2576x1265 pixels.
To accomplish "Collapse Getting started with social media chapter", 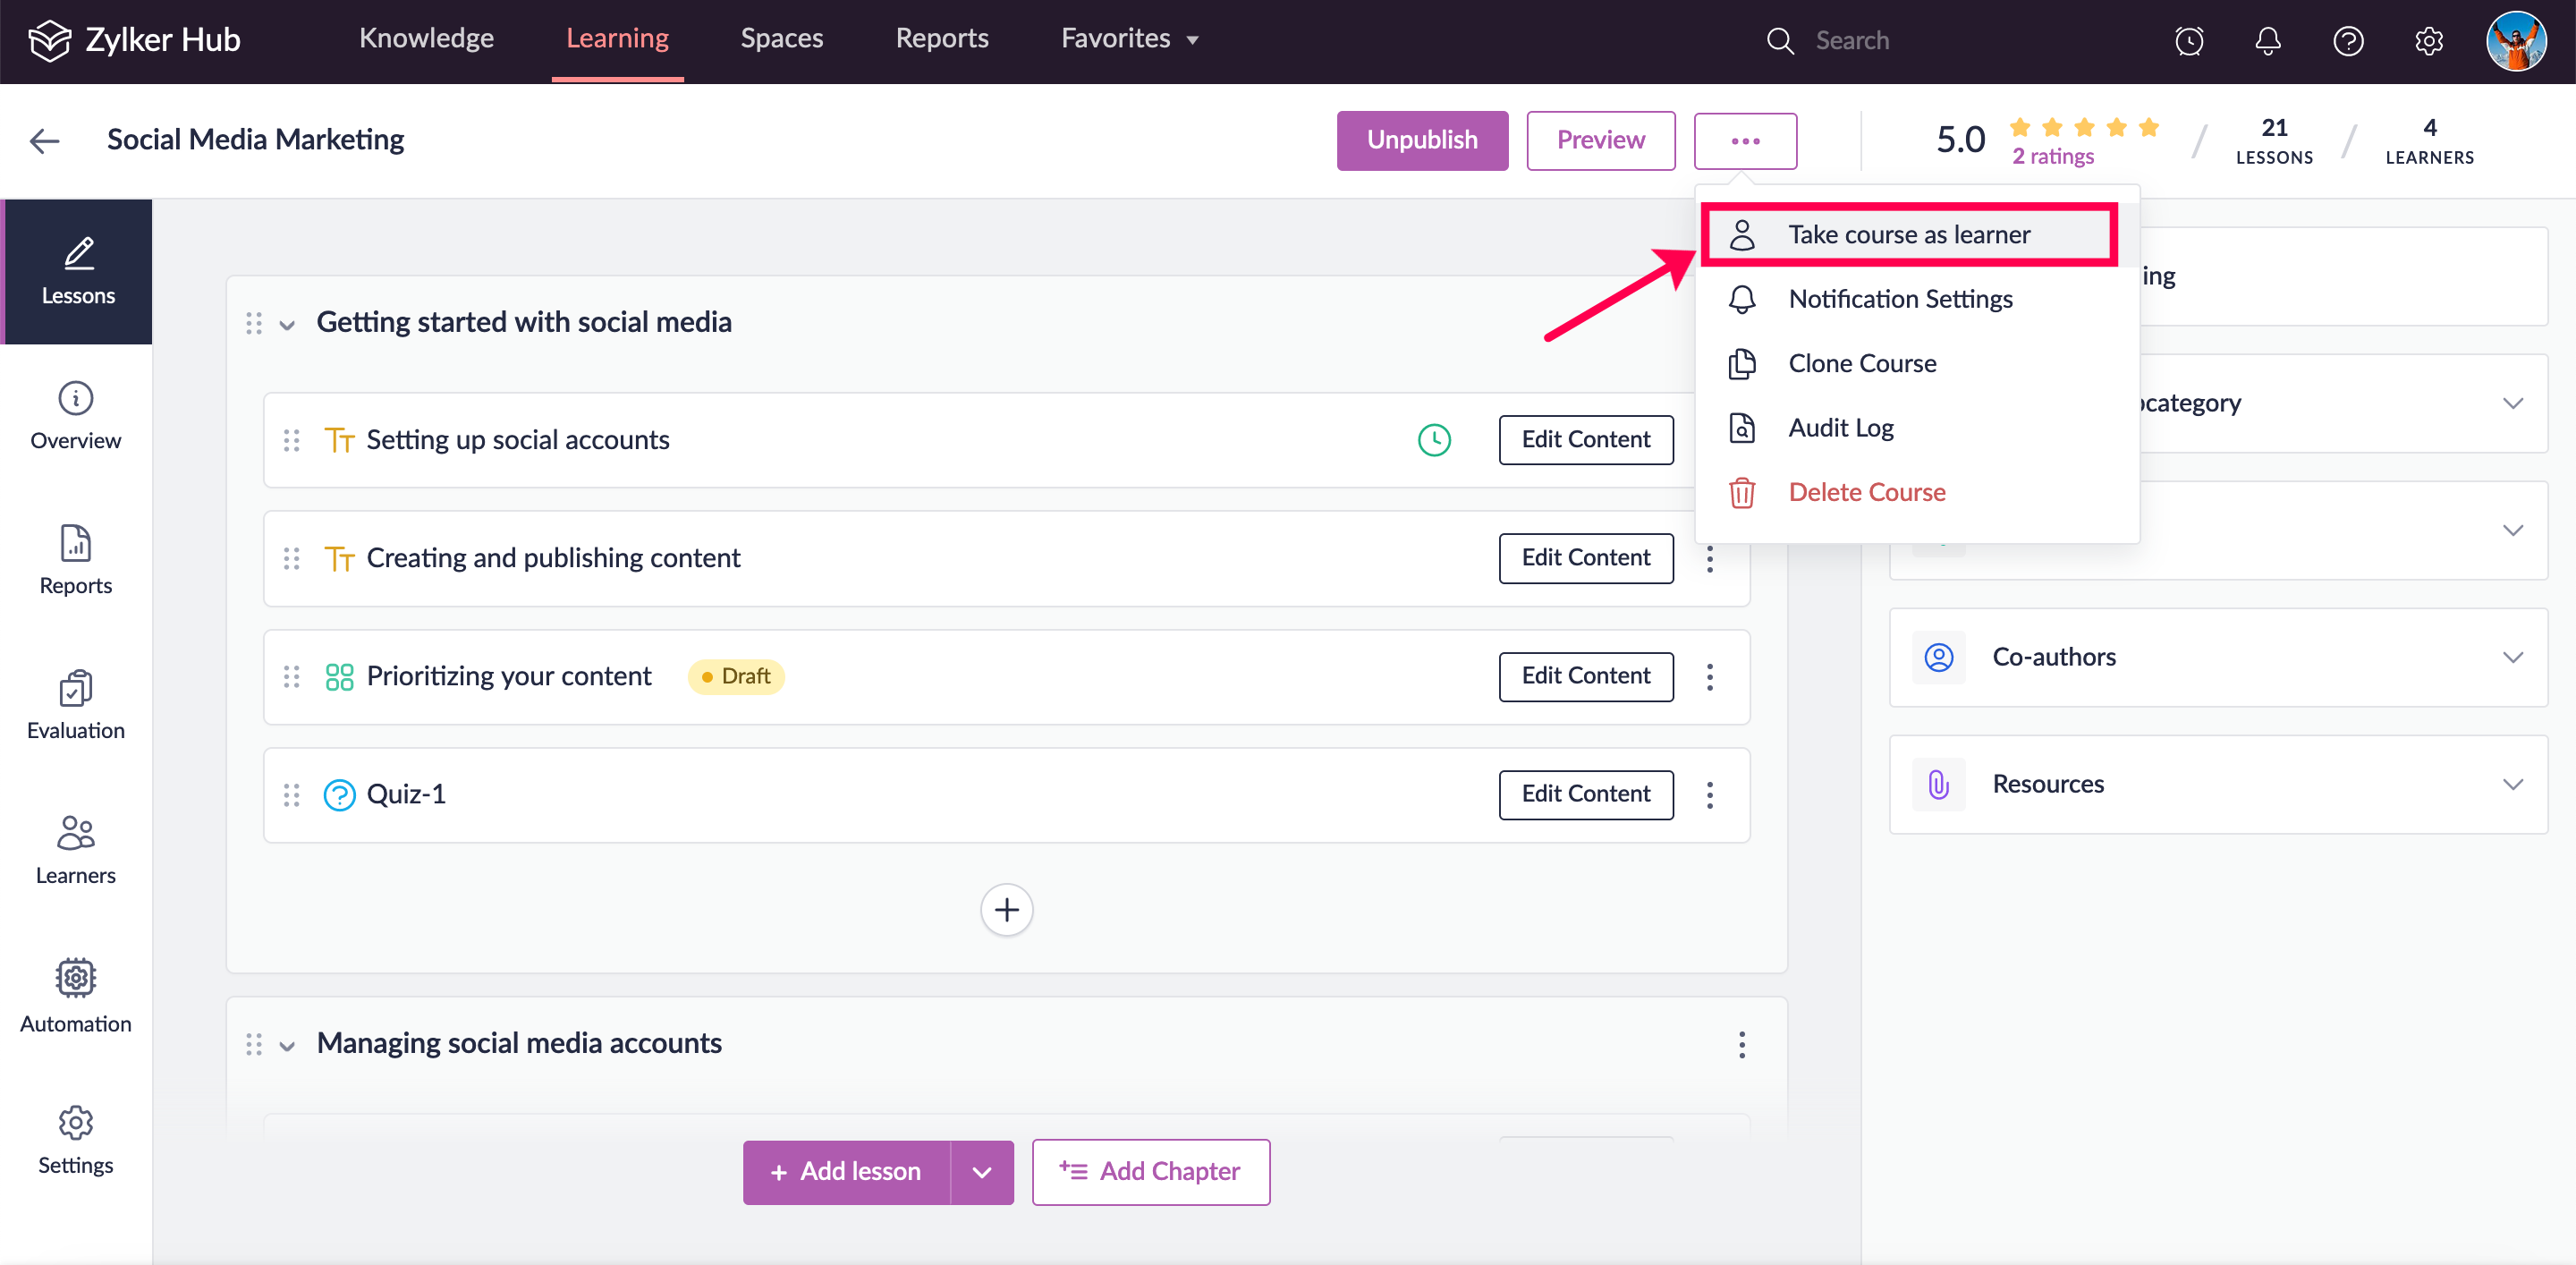I will click(287, 324).
